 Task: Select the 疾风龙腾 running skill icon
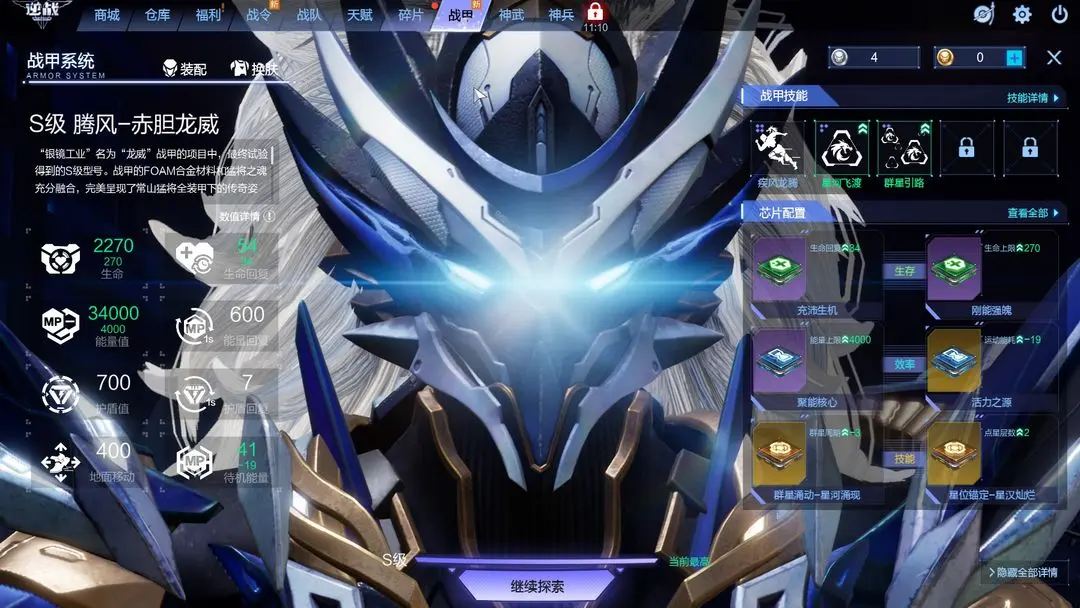(x=778, y=149)
